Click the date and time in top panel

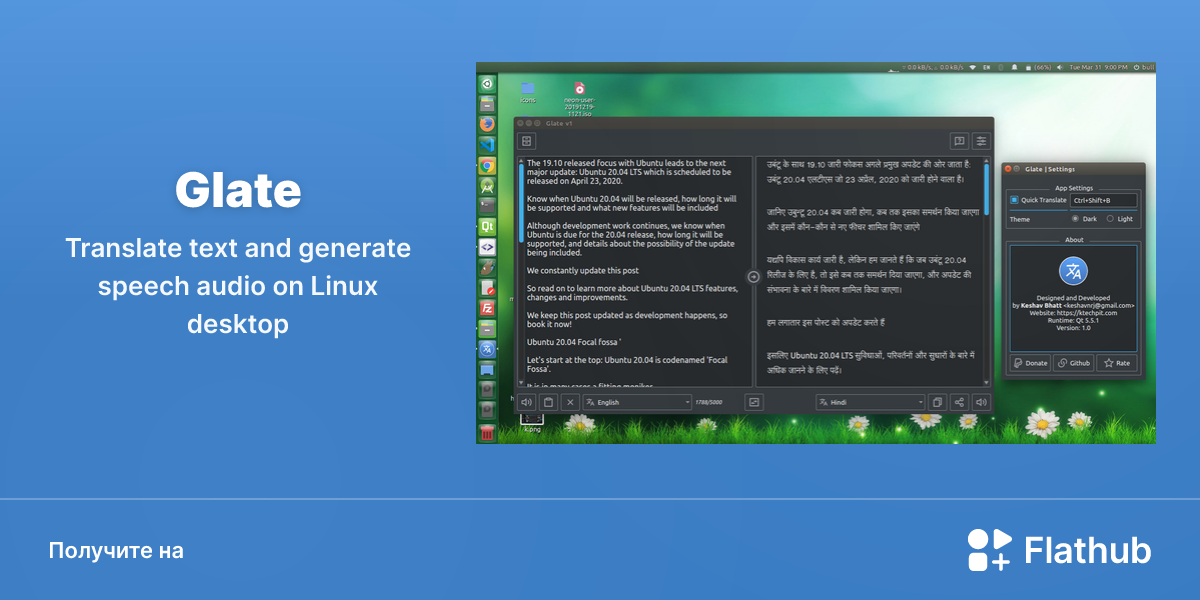pos(1097,67)
